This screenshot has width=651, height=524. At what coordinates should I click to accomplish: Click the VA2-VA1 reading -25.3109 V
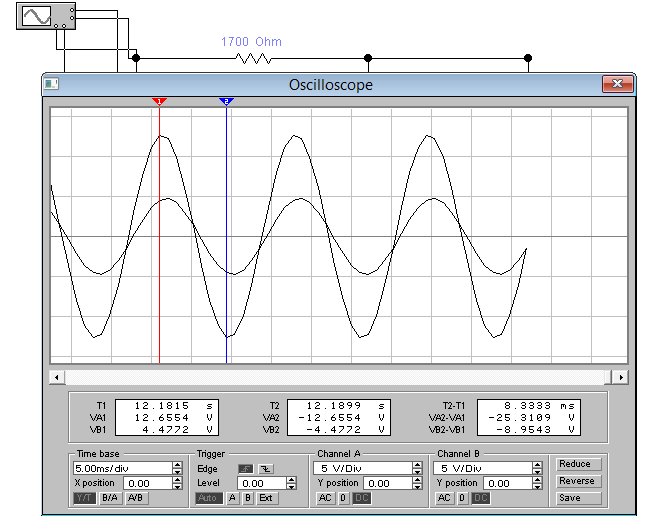pyautogui.click(x=529, y=418)
